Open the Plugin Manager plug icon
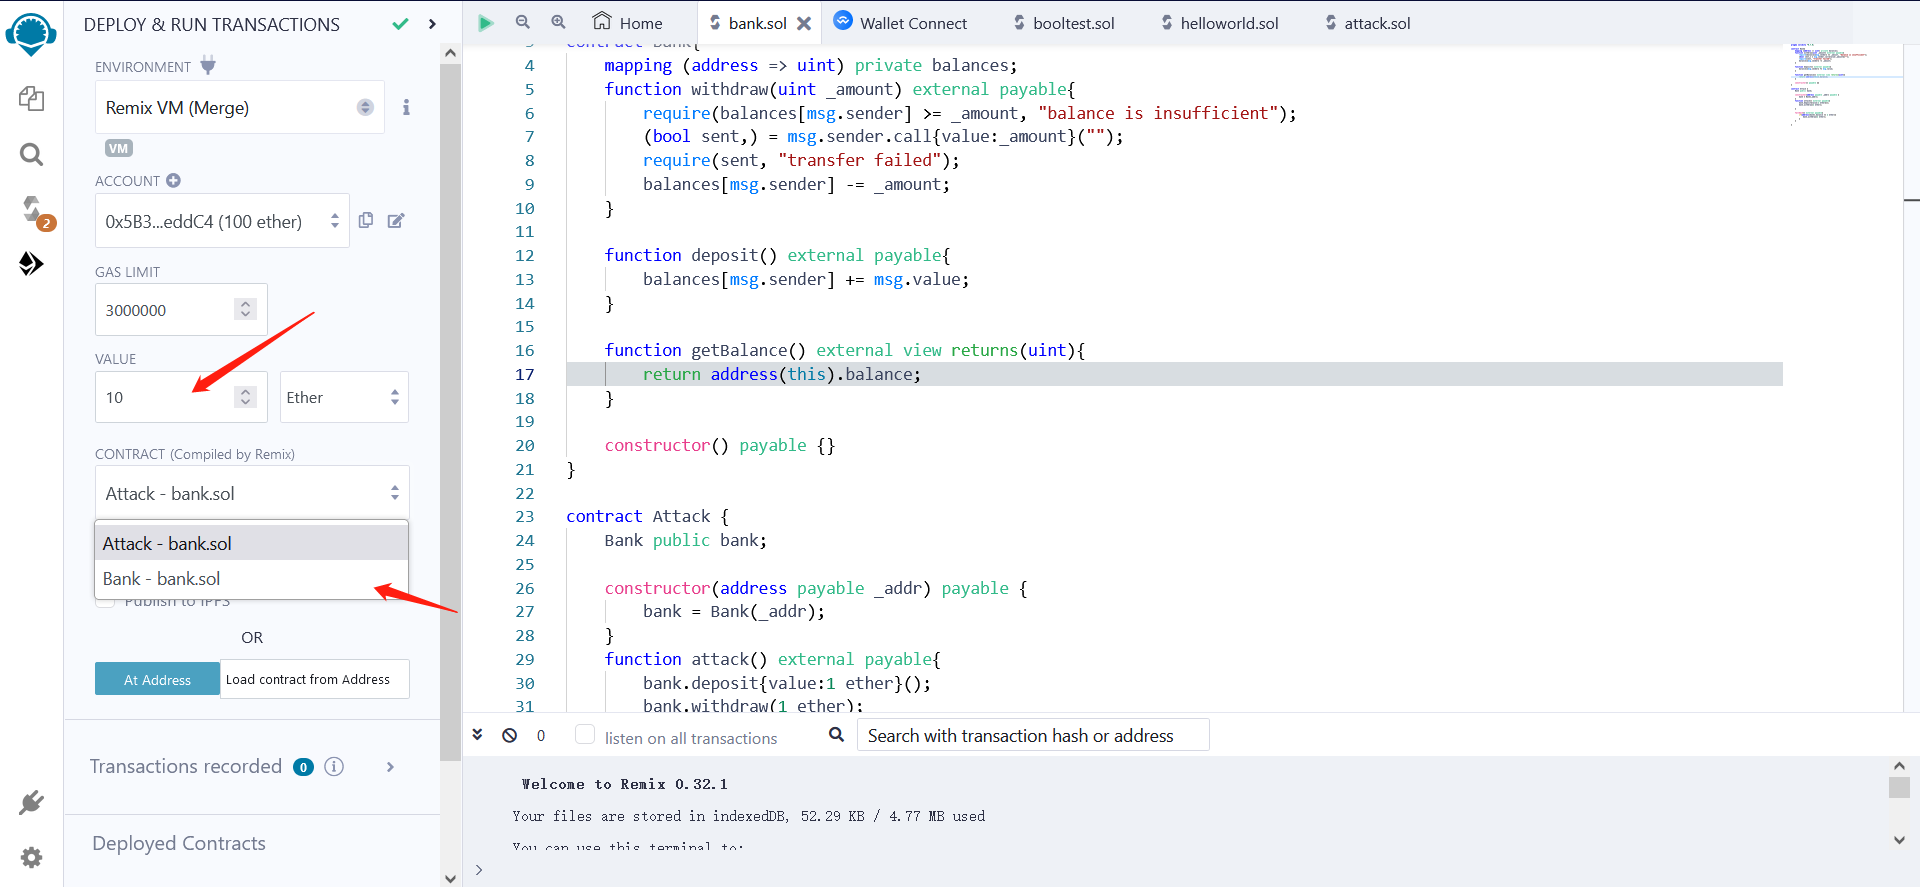Viewport: 1920px width, 887px height. pos(31,802)
